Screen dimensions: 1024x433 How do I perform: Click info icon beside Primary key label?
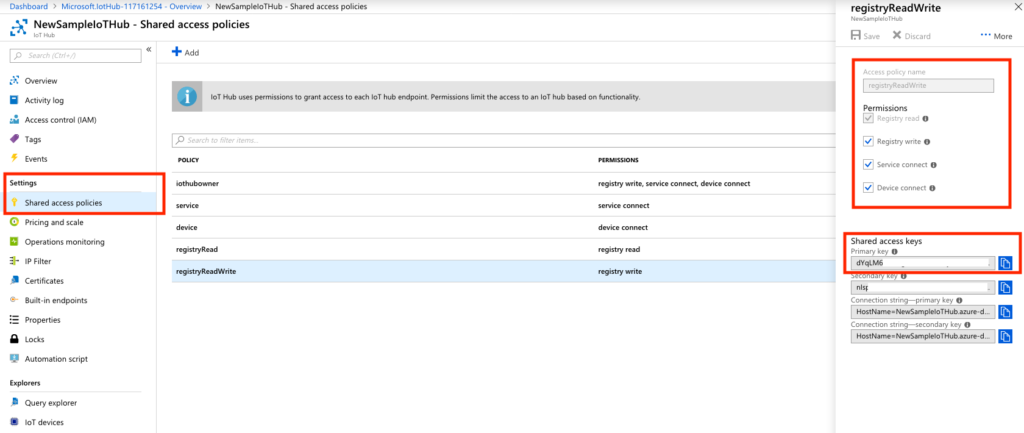pos(895,251)
